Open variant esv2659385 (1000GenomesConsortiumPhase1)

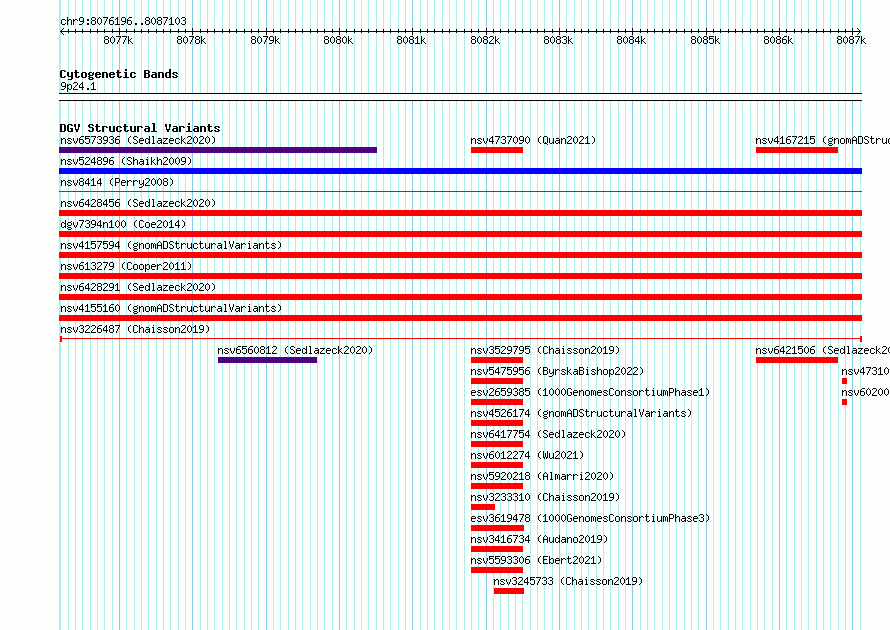[x=590, y=392]
